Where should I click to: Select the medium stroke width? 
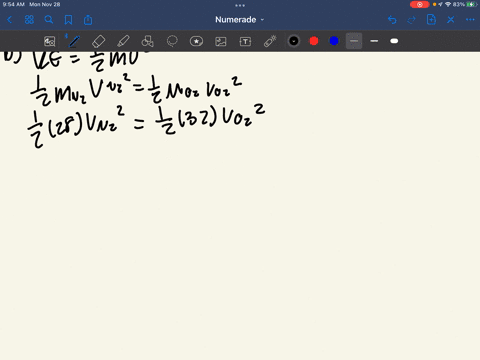tap(374, 41)
